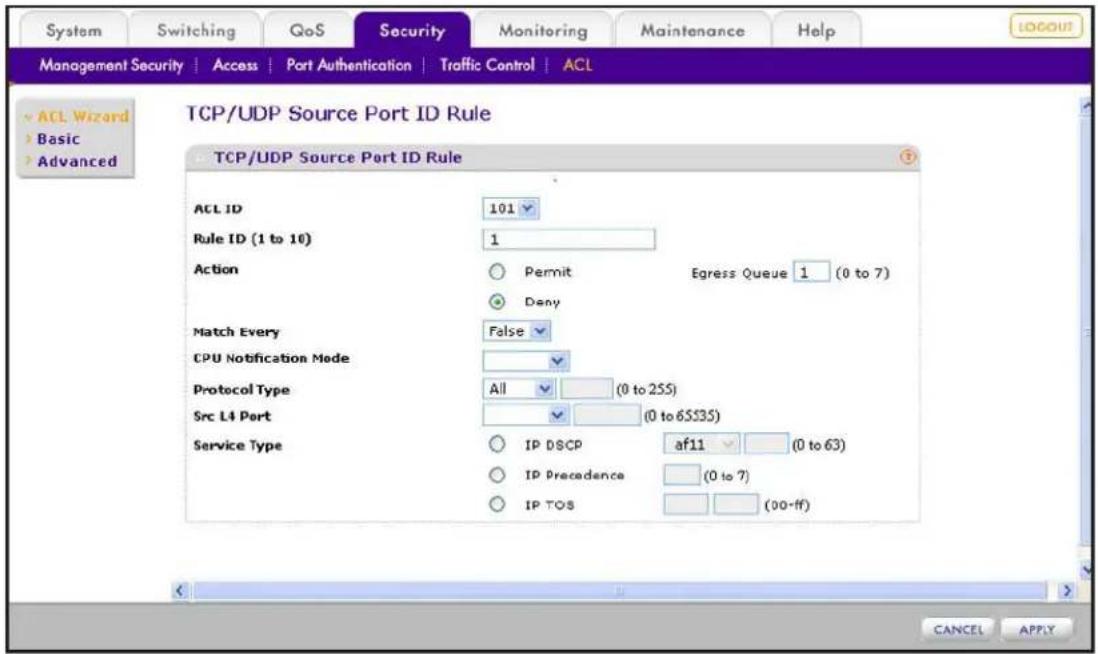Click the Src L4 Port number field
Viewport: 1098px width, 654px height.
(607, 415)
